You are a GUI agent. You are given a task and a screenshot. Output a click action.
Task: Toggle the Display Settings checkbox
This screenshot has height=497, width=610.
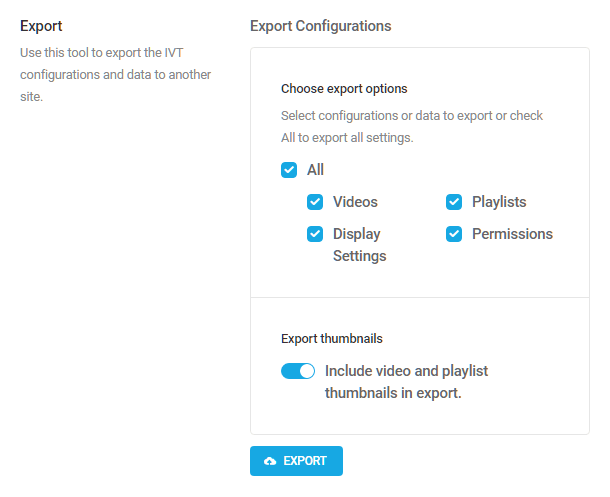[x=315, y=234]
